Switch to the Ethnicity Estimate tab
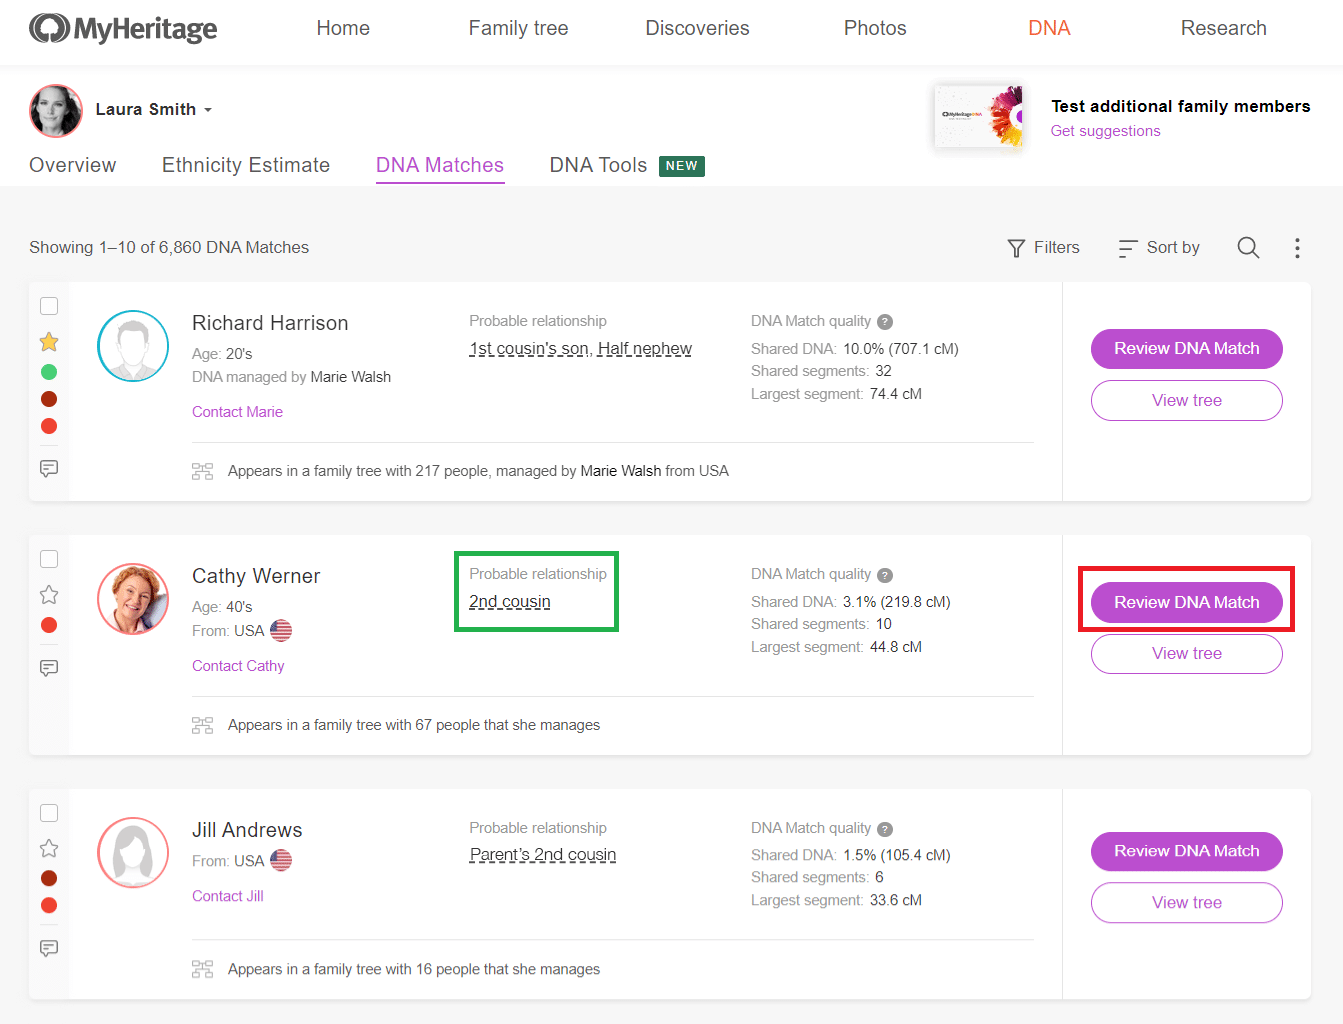 coord(246,165)
